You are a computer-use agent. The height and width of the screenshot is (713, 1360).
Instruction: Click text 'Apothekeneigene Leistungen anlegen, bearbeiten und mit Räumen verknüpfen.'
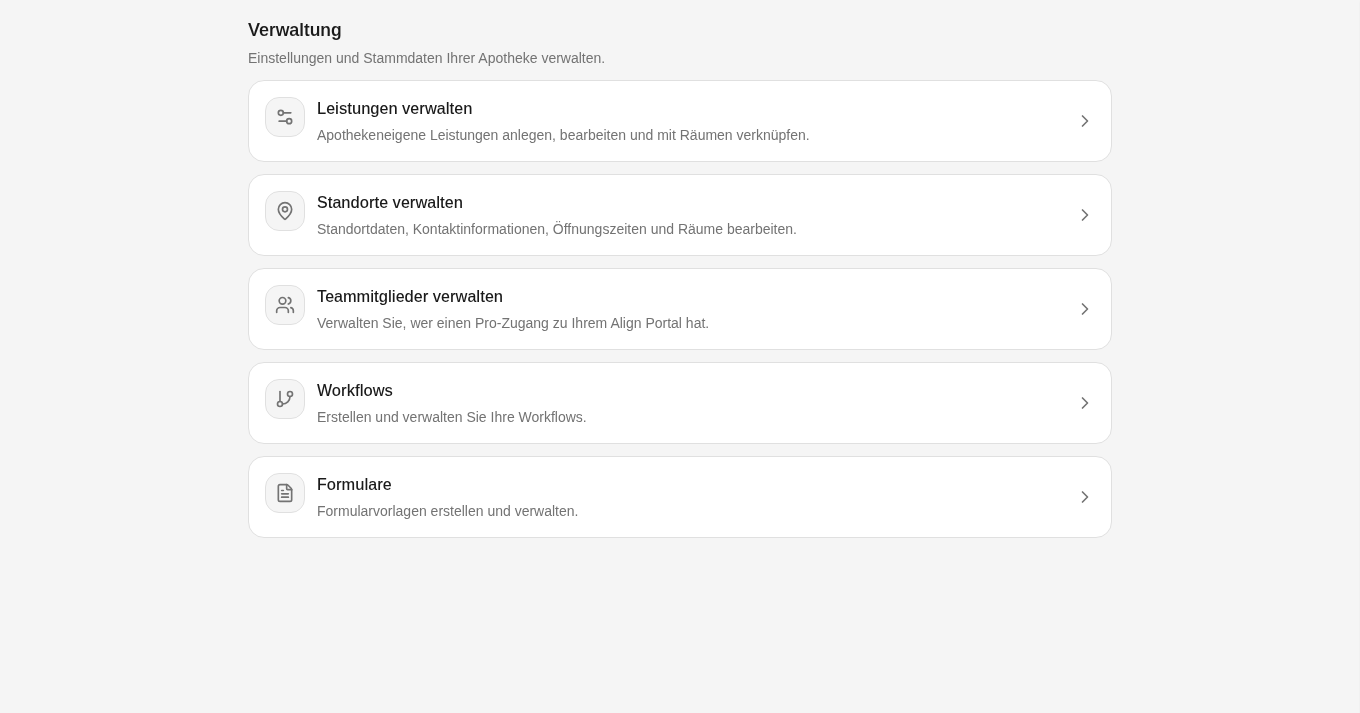coord(563,135)
